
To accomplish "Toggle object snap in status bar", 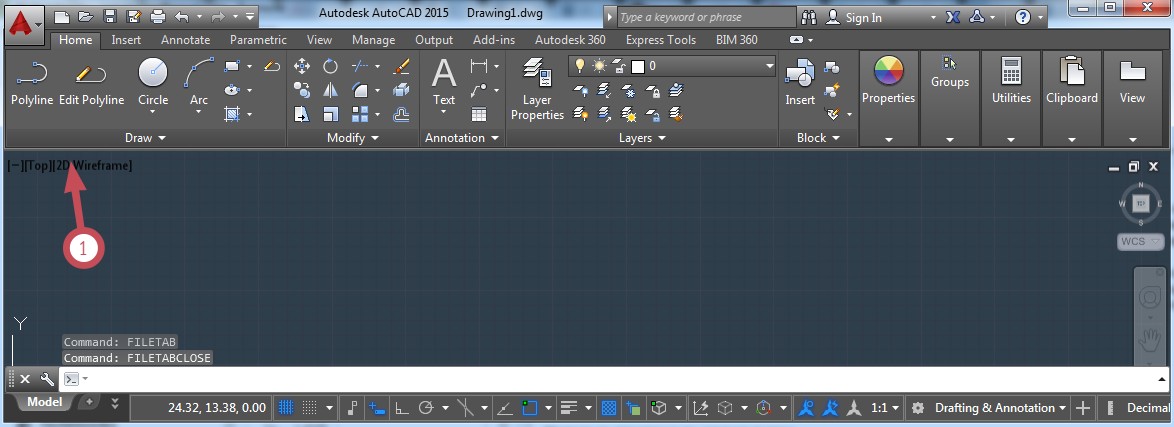I will 530,408.
